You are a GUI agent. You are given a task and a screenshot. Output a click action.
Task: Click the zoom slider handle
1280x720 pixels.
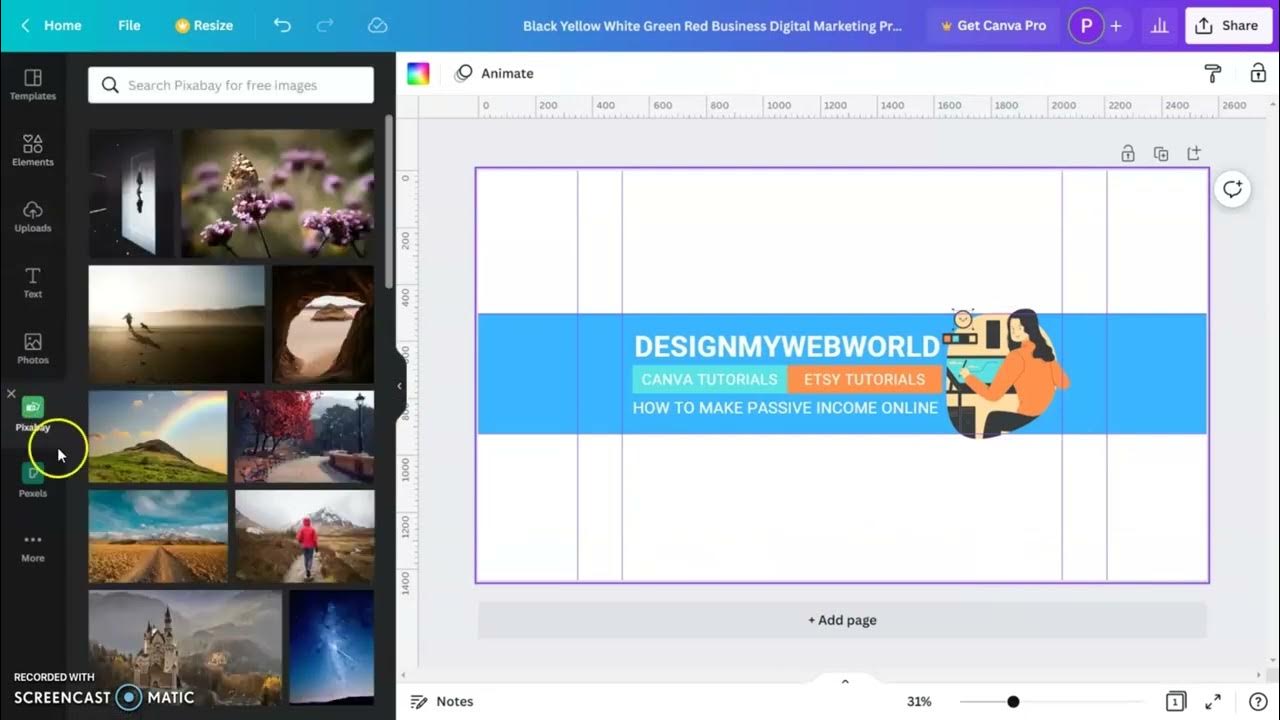[x=1013, y=702]
